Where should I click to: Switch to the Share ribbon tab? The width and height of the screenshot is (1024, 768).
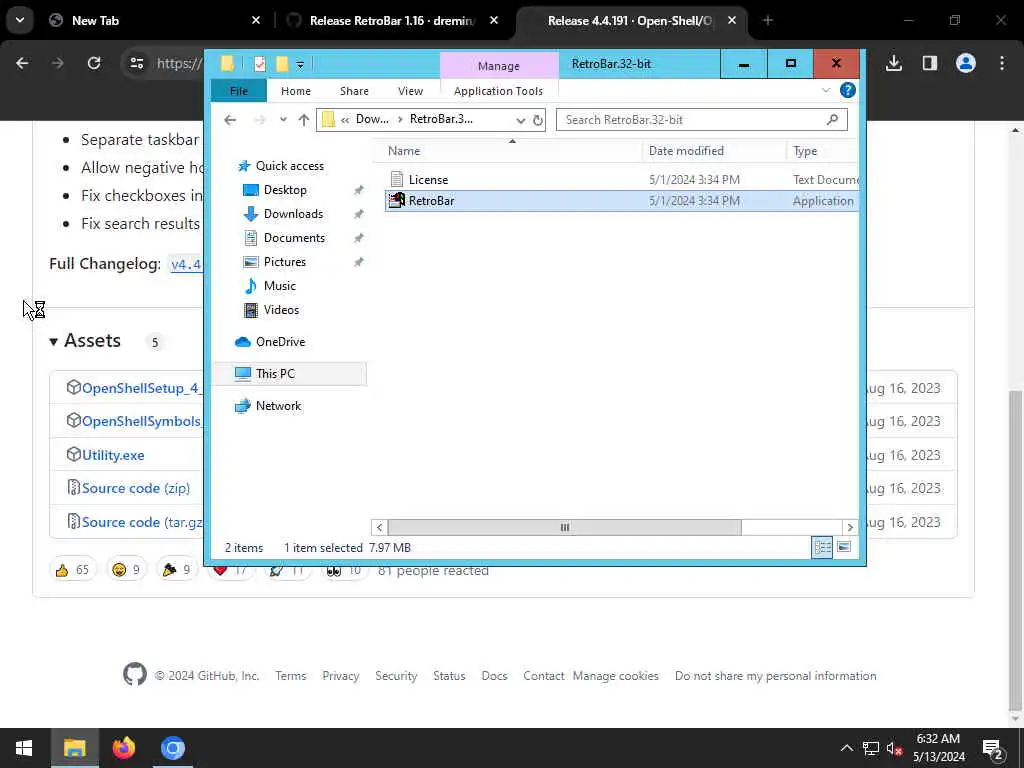click(x=354, y=91)
